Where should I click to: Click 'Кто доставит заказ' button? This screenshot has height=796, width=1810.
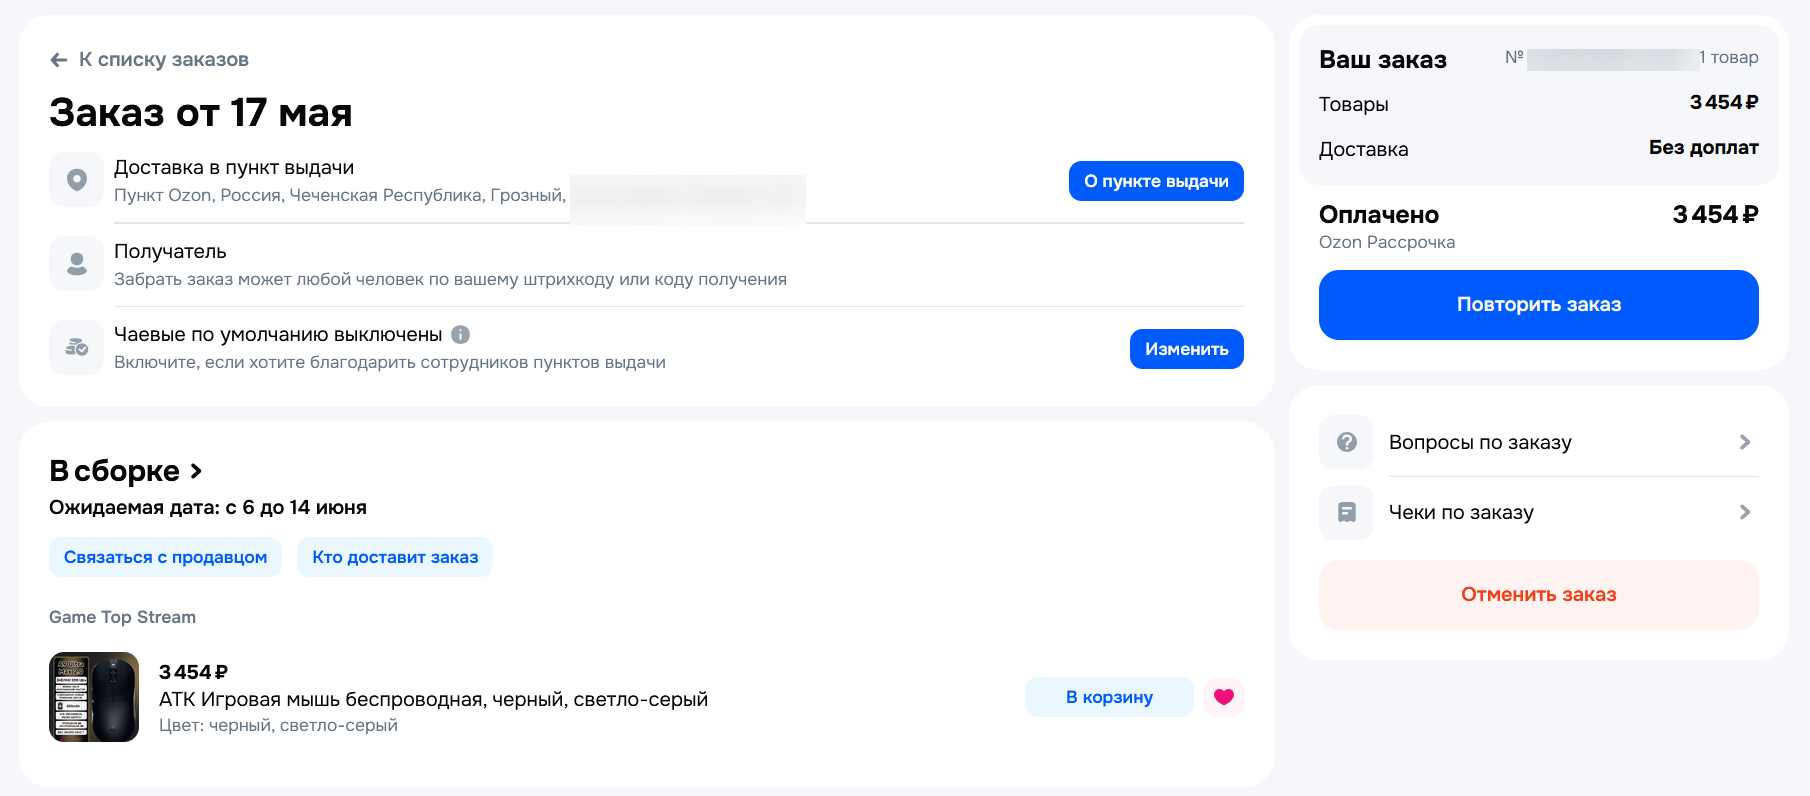395,557
